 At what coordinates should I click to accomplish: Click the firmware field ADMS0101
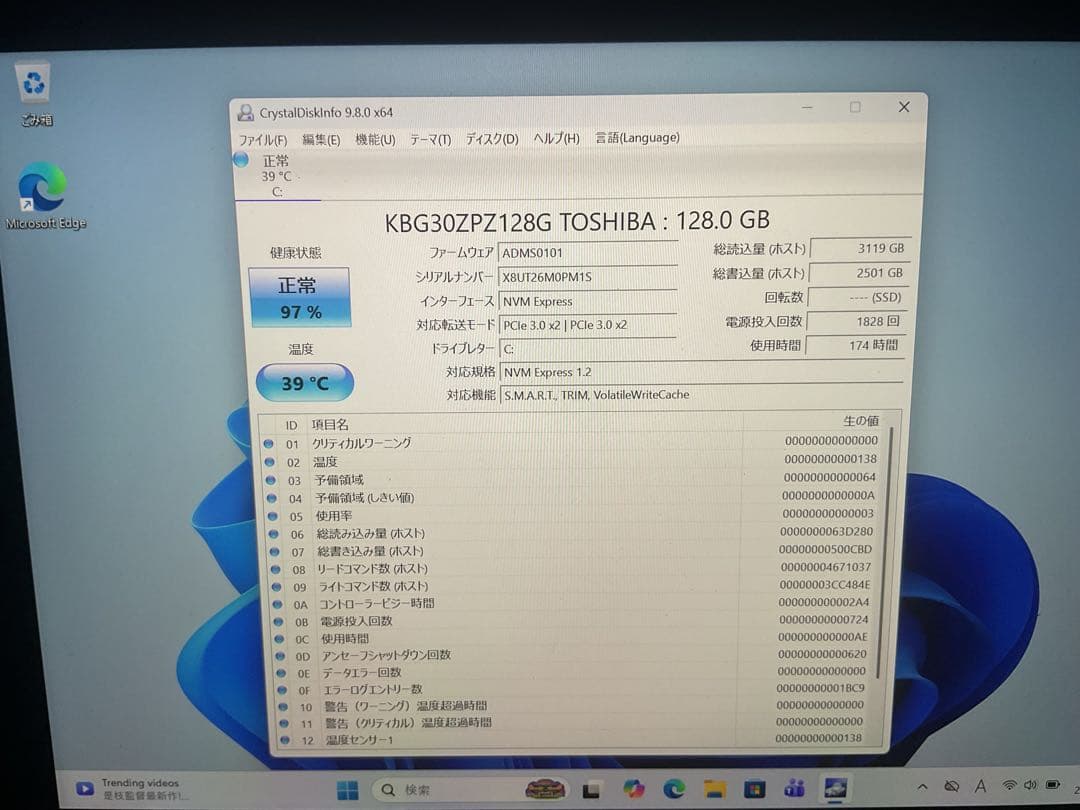point(587,253)
